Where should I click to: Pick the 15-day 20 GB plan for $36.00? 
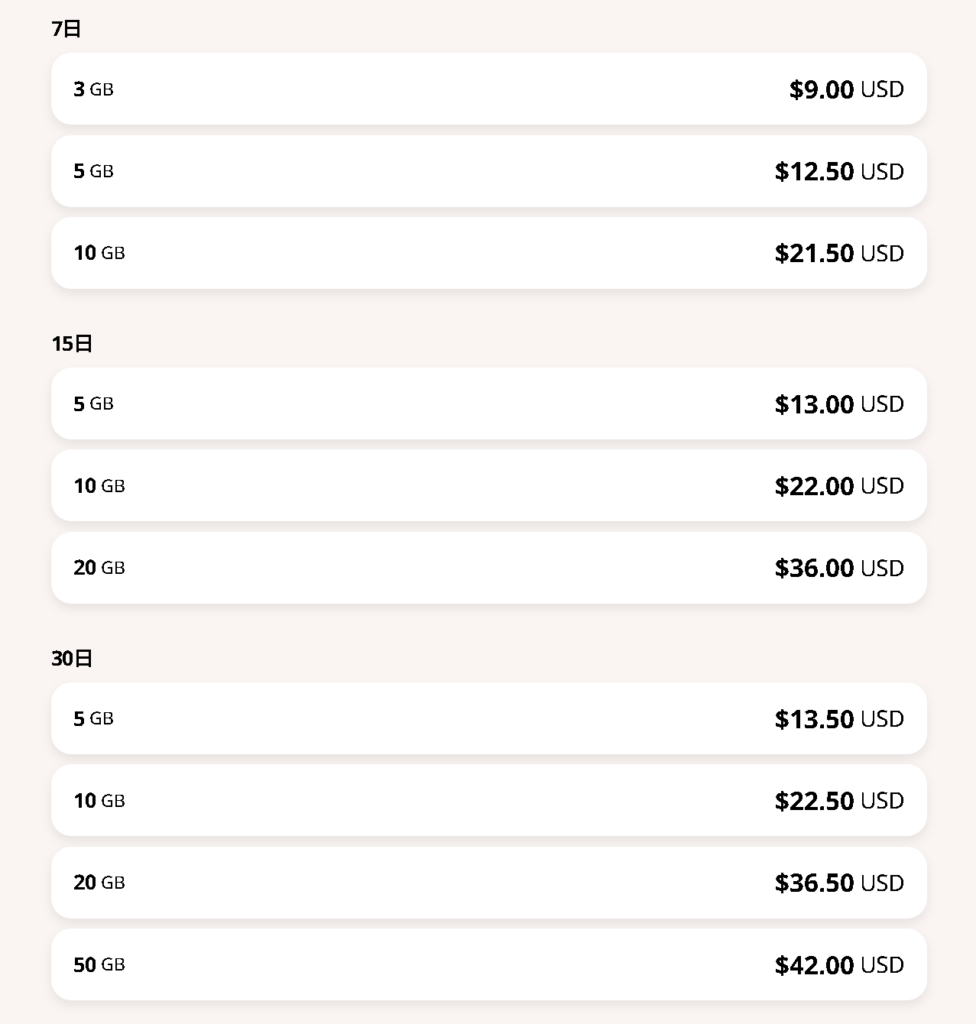click(489, 568)
